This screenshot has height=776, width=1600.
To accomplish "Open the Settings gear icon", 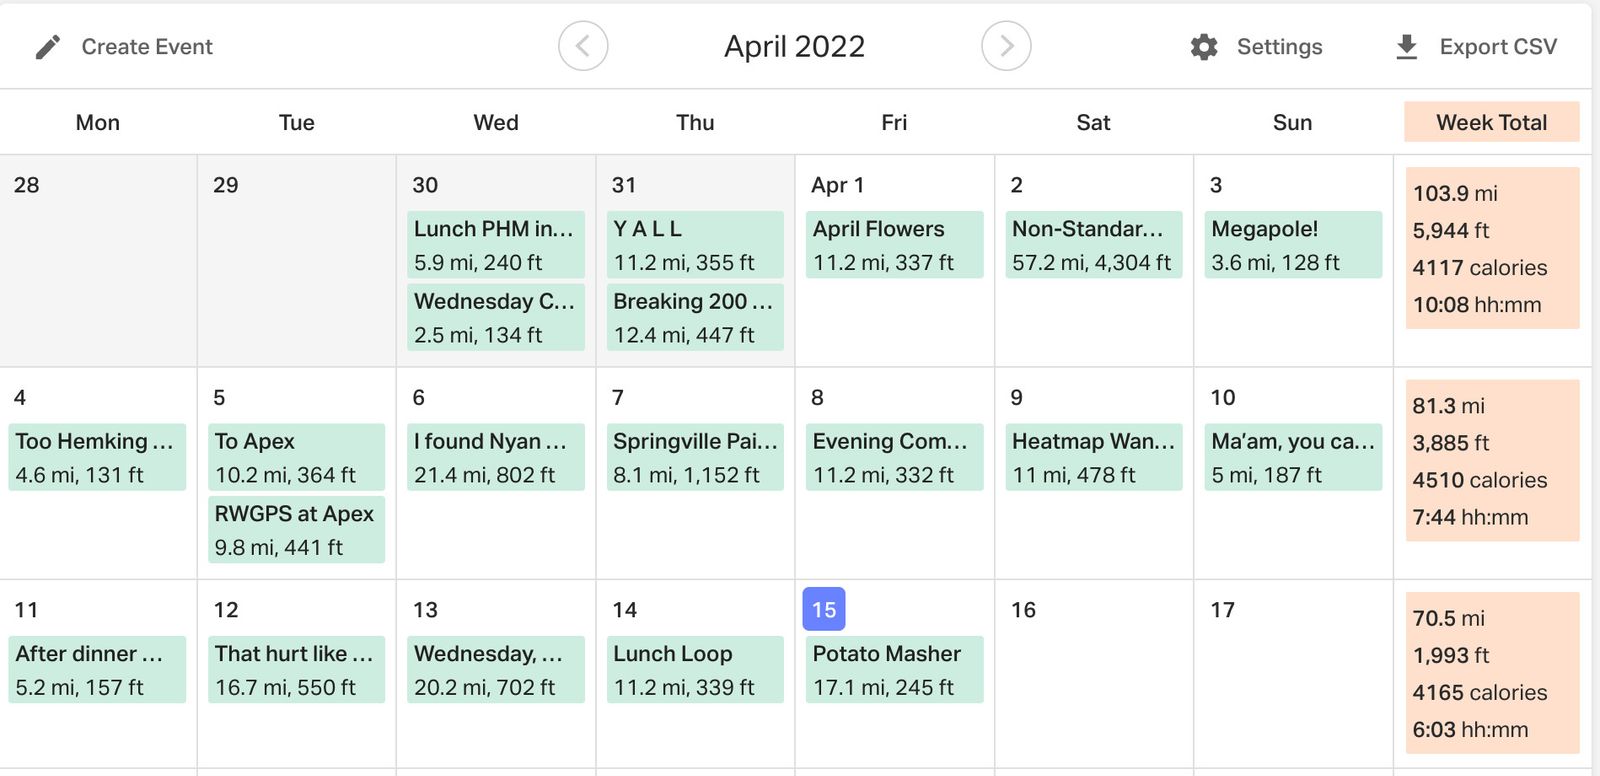I will [1204, 47].
